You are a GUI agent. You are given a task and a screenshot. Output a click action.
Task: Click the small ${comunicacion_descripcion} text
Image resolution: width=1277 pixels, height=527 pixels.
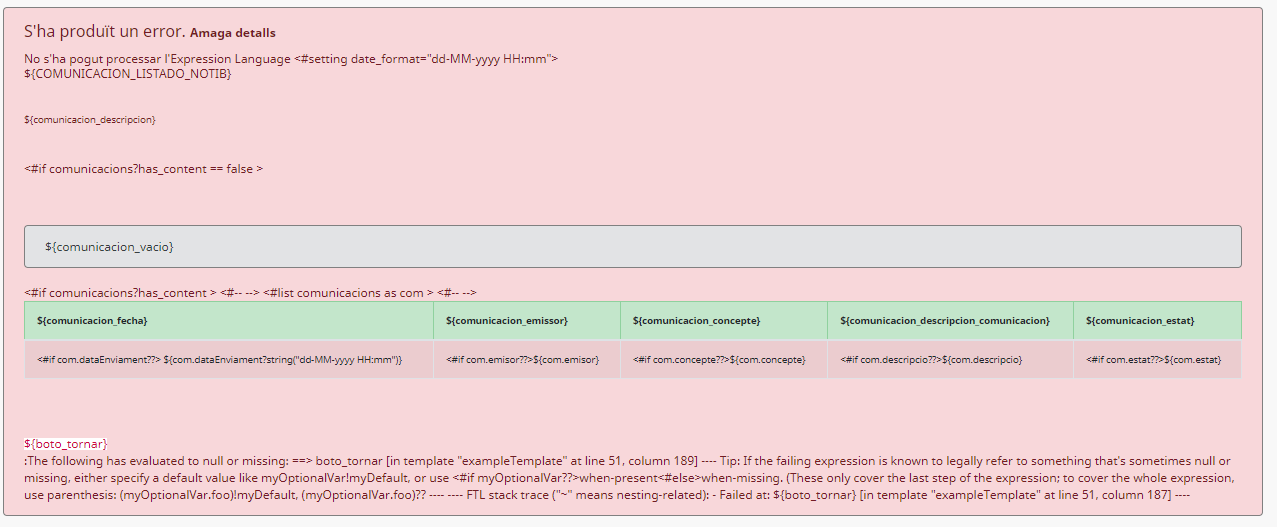click(90, 119)
